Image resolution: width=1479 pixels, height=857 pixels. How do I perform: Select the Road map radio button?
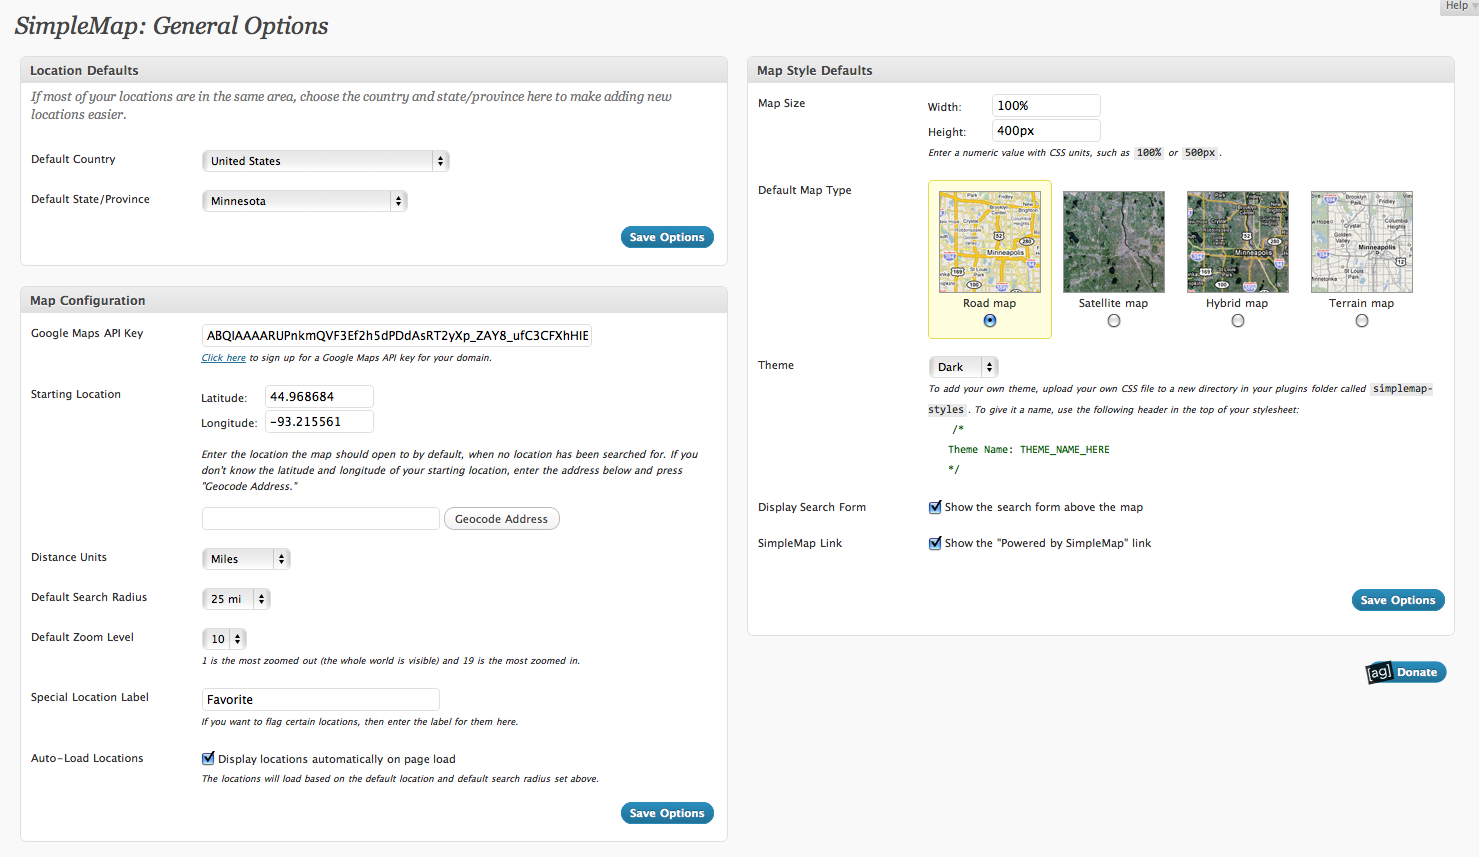(990, 321)
